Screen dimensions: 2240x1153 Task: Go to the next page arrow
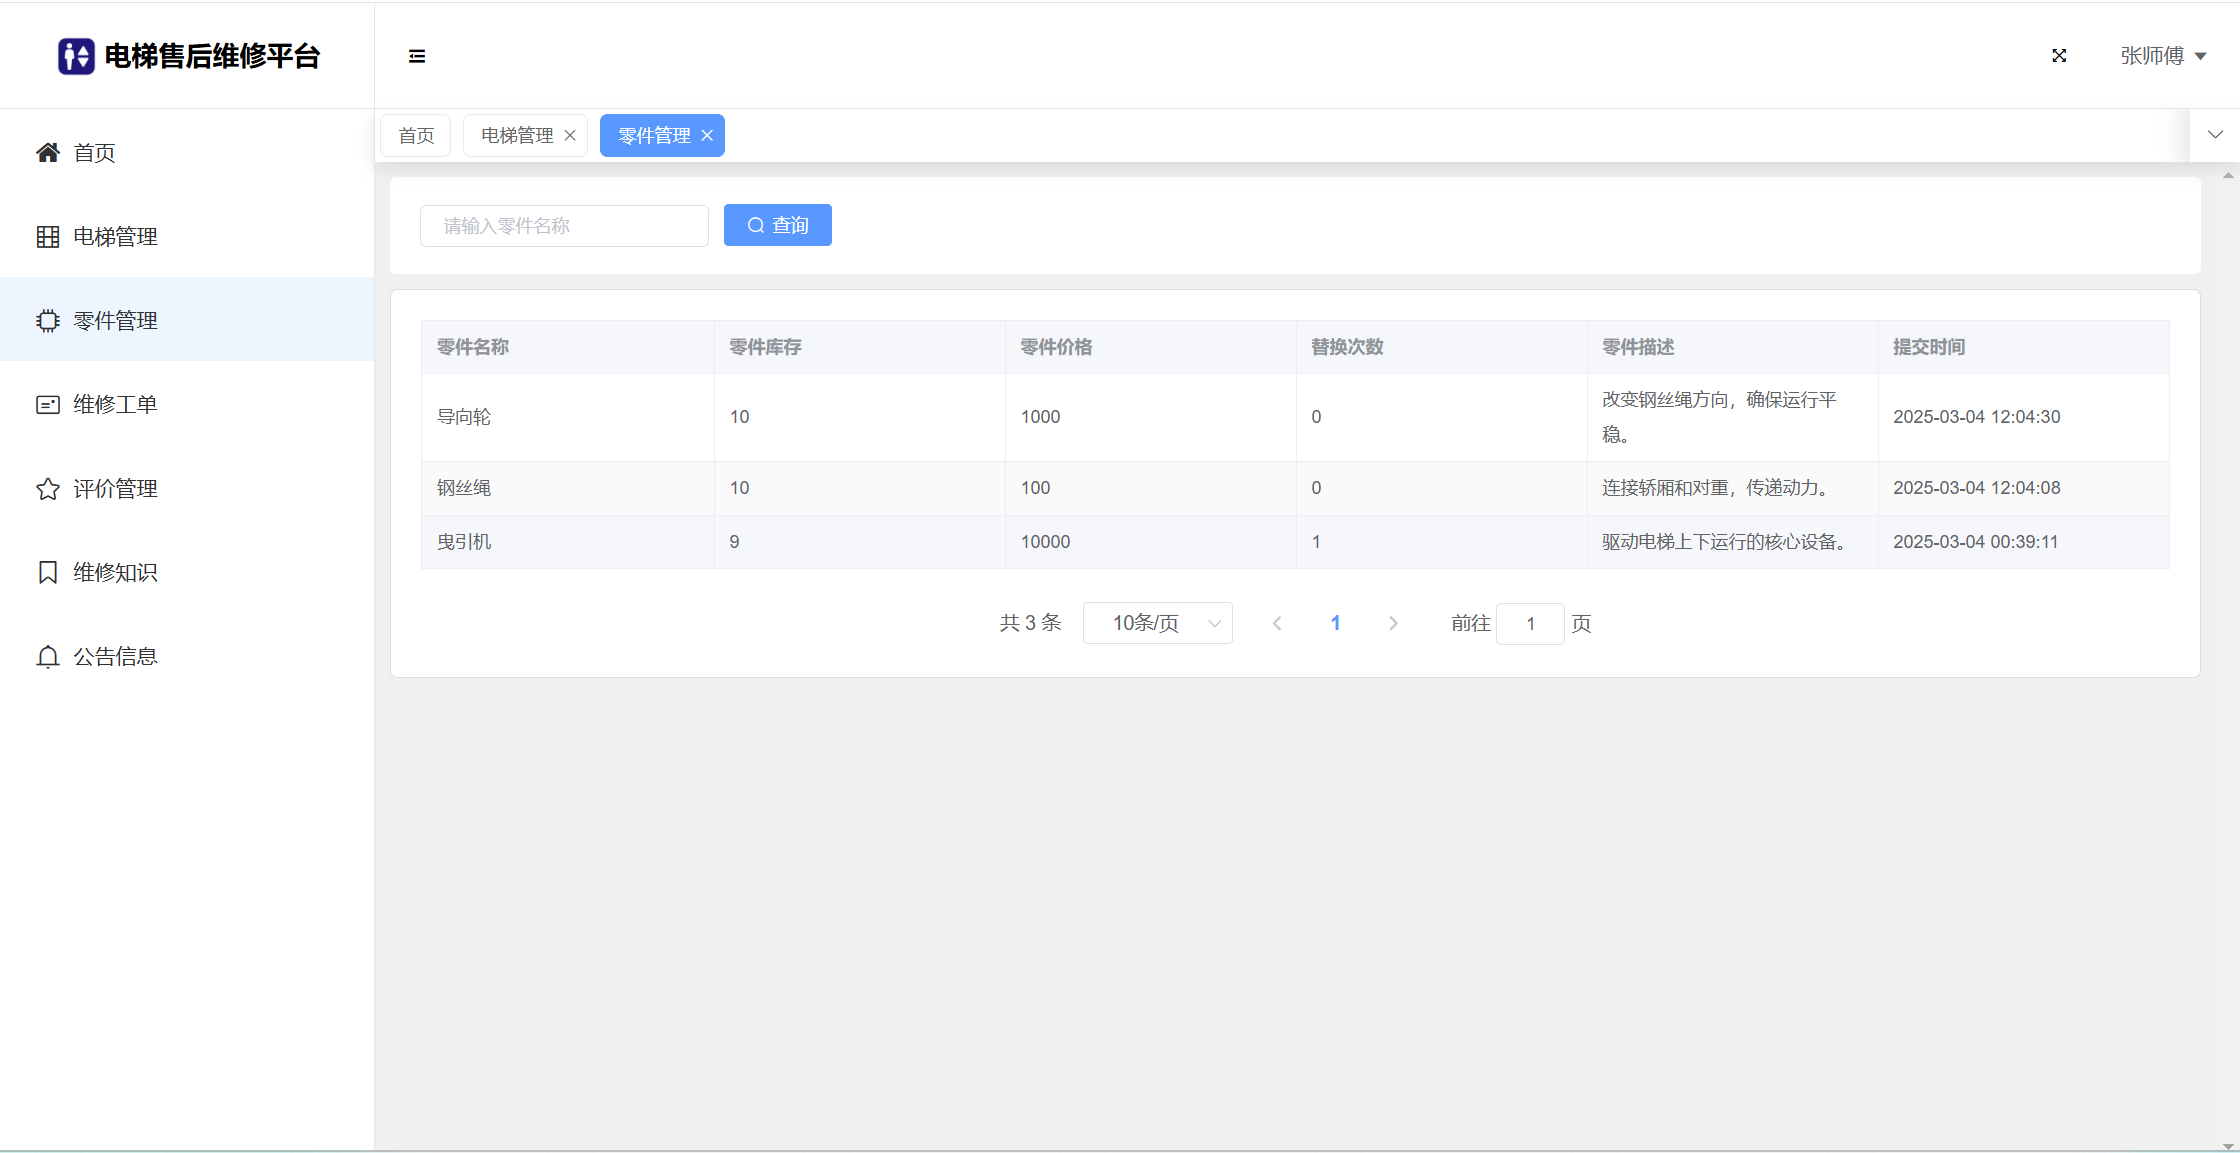[x=1393, y=623]
